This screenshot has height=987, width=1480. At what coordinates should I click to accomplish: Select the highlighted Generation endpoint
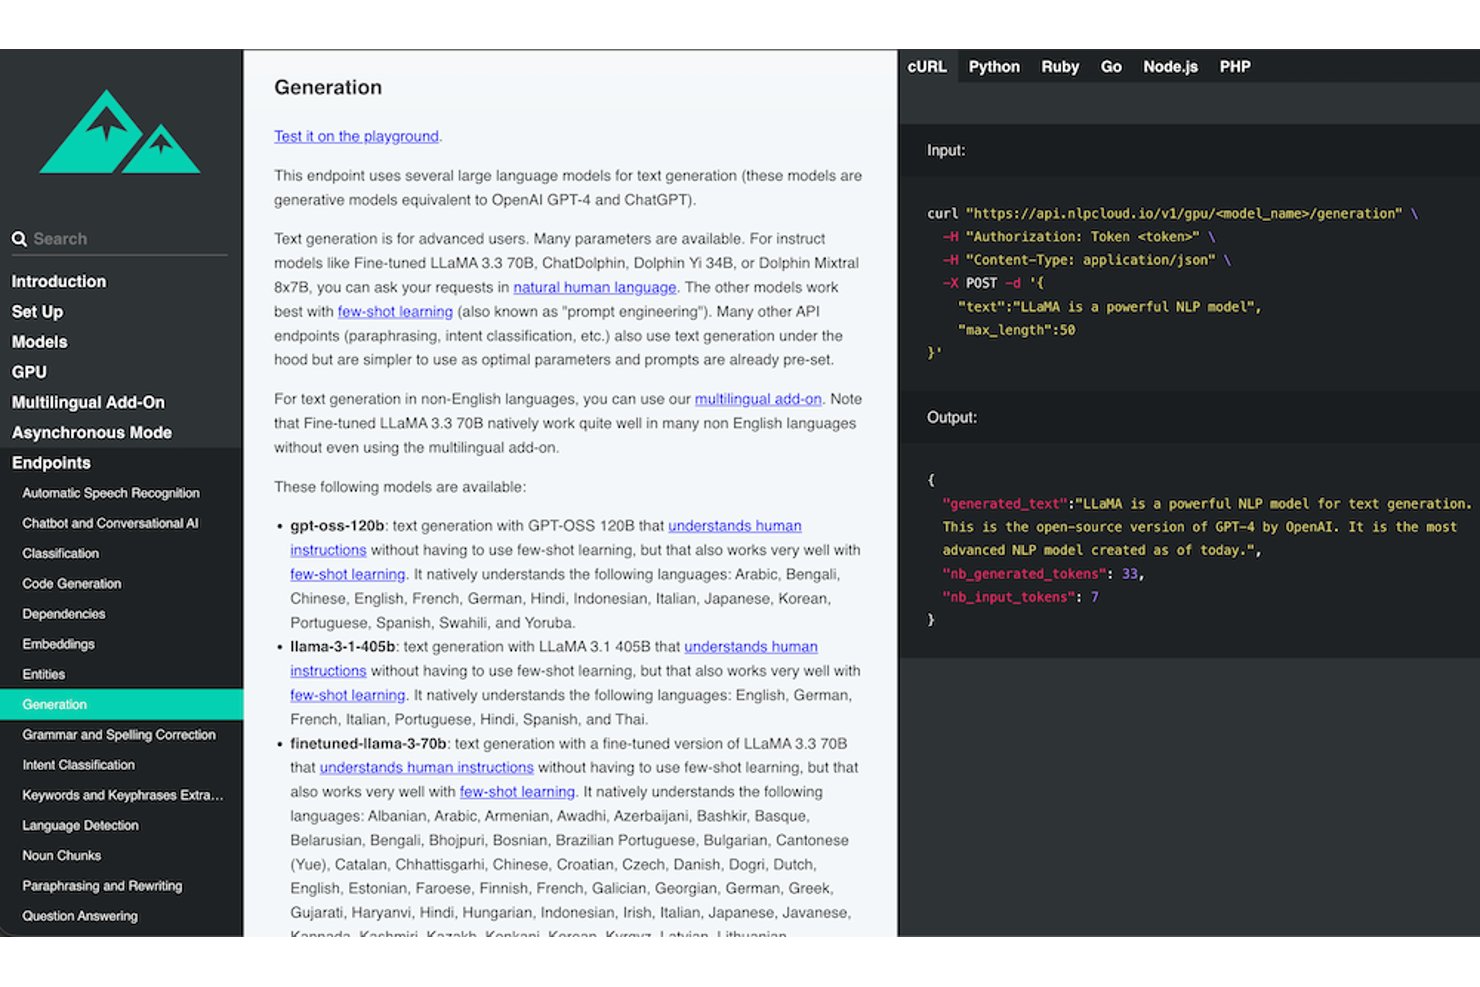pyautogui.click(x=121, y=704)
